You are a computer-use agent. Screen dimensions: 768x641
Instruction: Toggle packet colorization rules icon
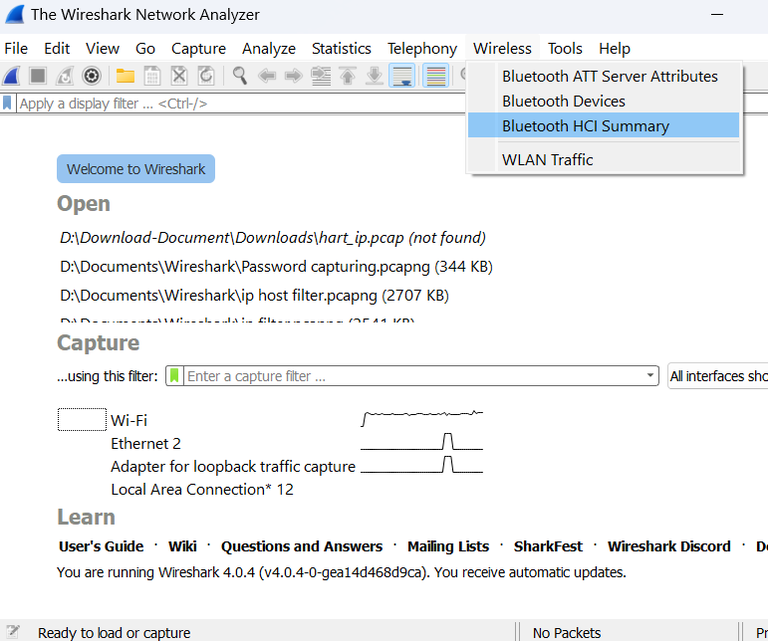tap(435, 76)
